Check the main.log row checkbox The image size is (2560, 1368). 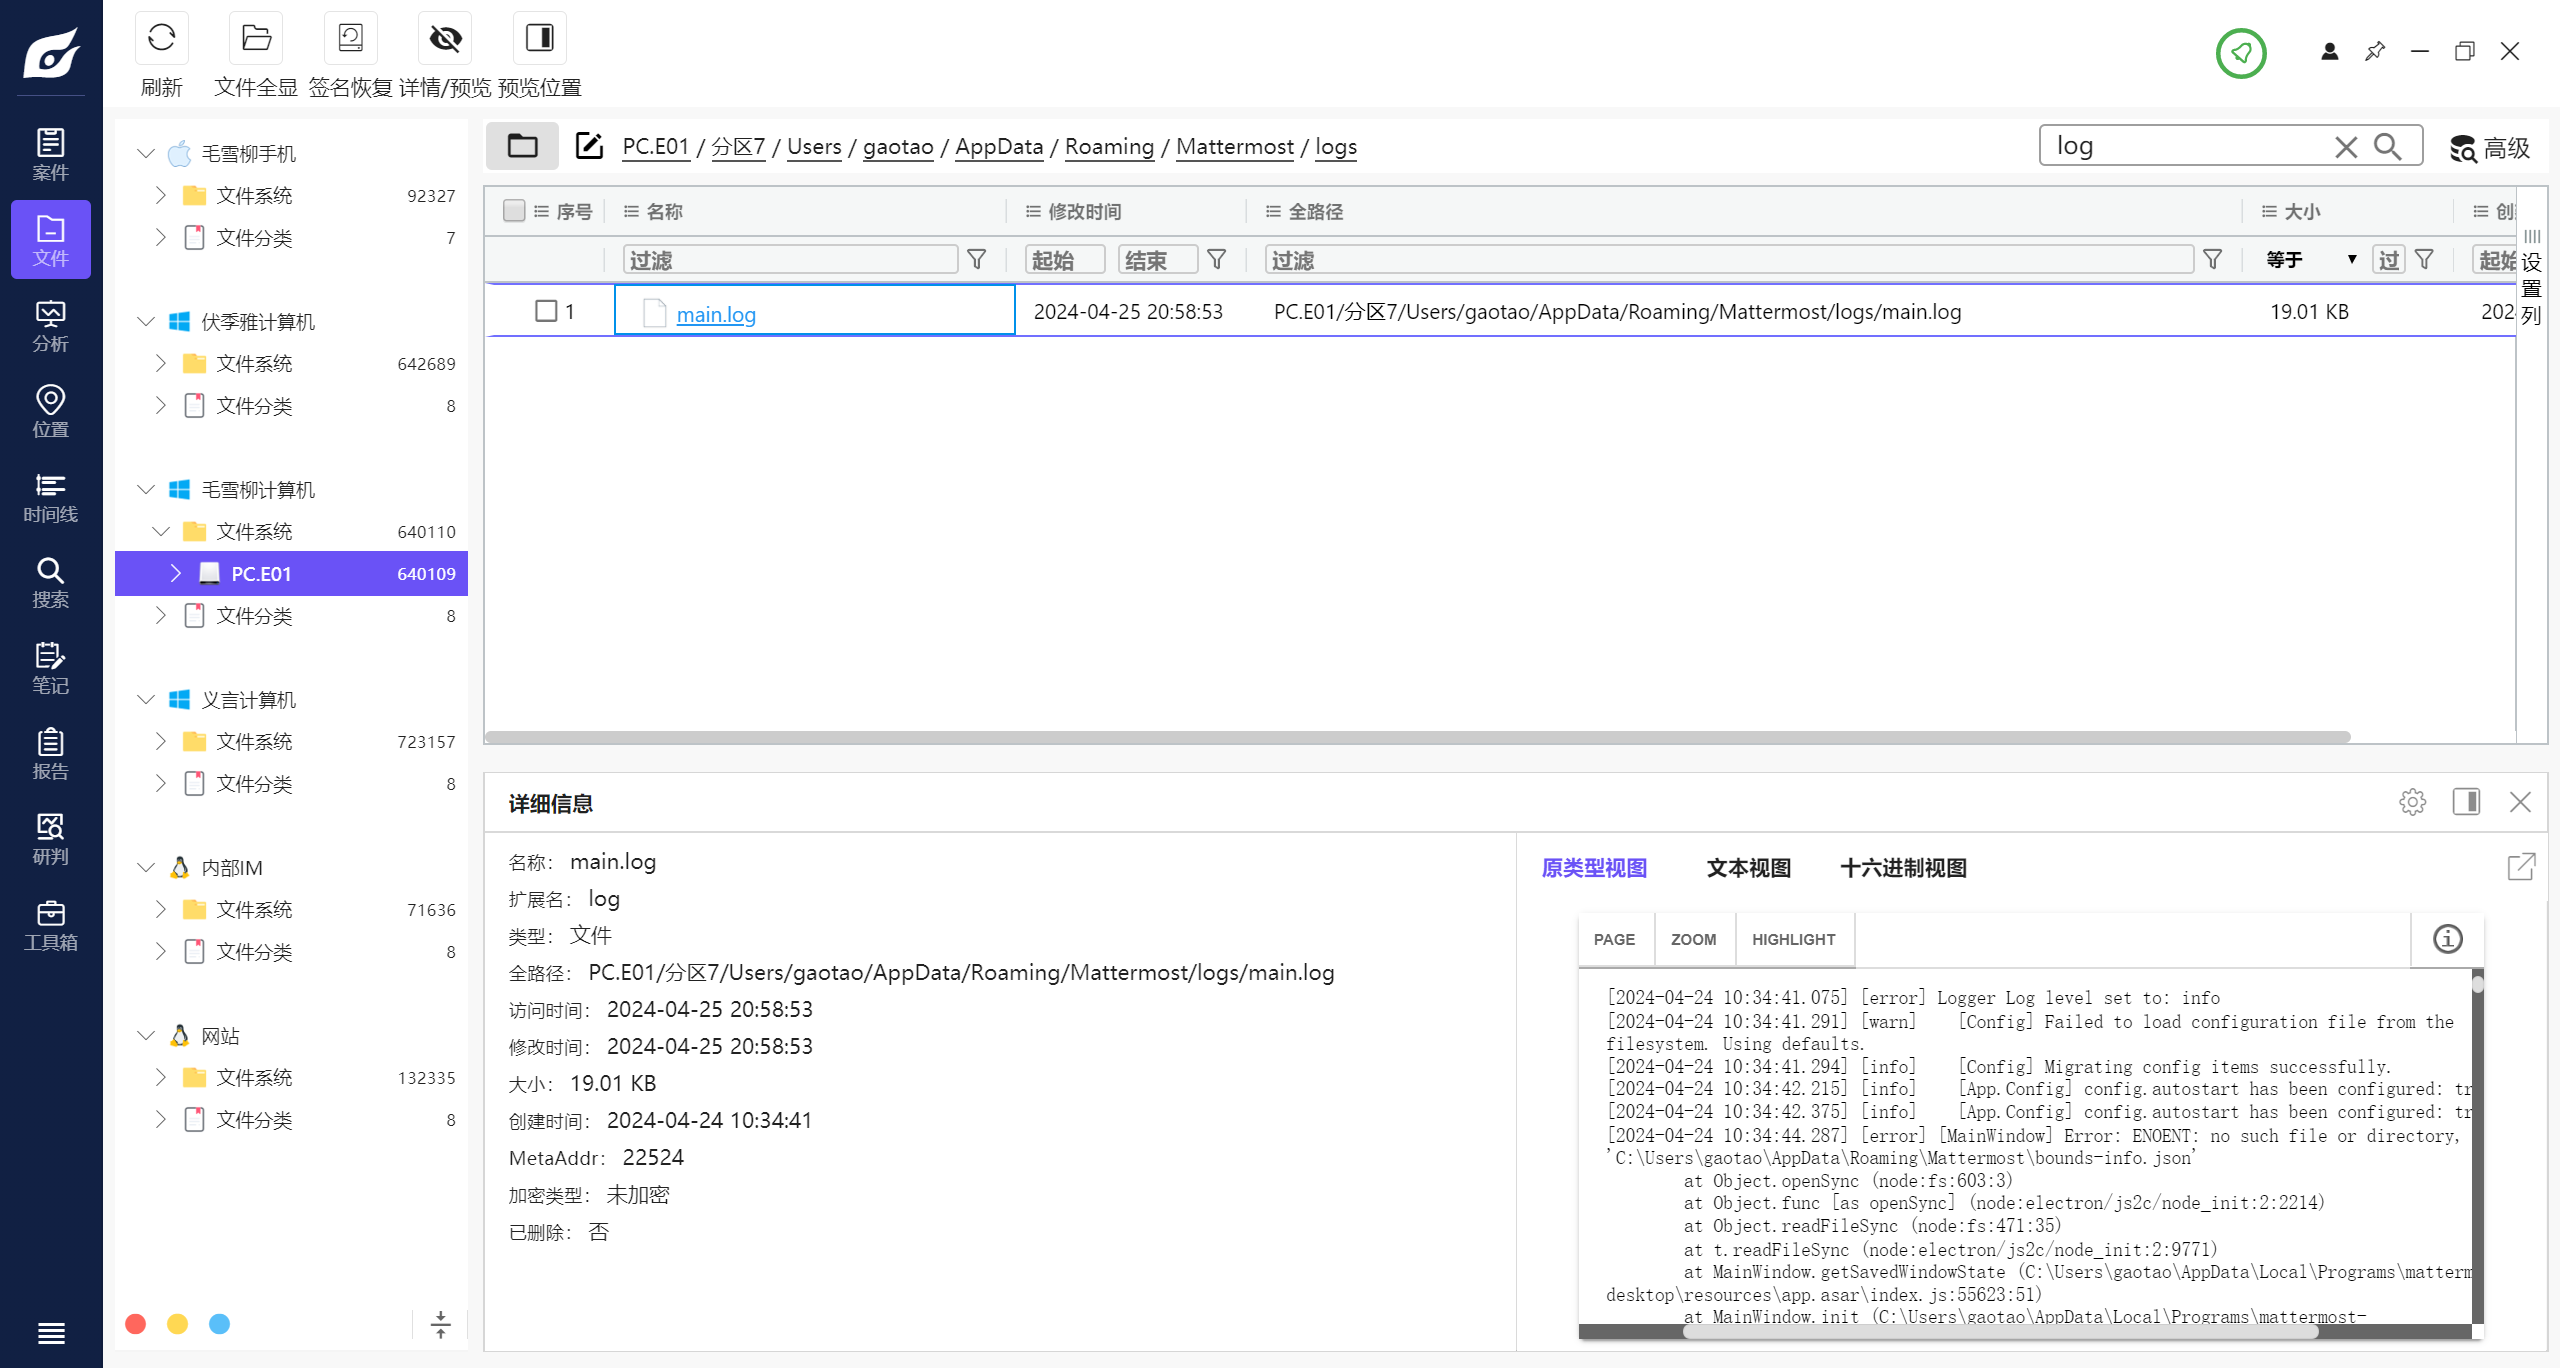[546, 311]
